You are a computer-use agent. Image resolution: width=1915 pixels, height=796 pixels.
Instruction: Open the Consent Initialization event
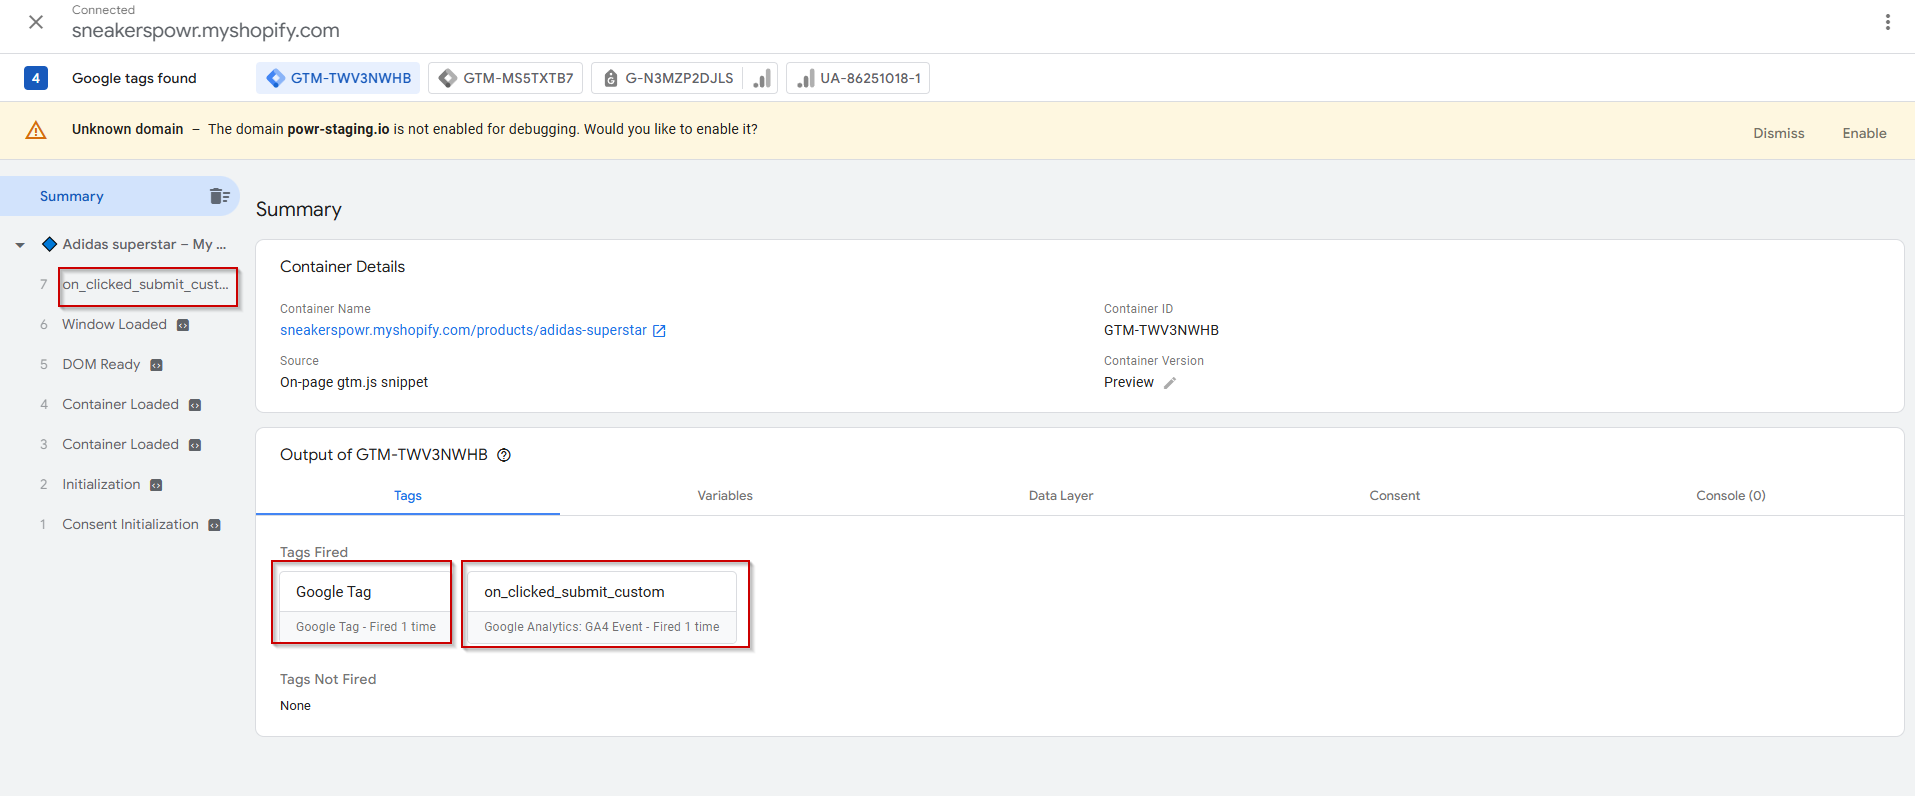[130, 524]
